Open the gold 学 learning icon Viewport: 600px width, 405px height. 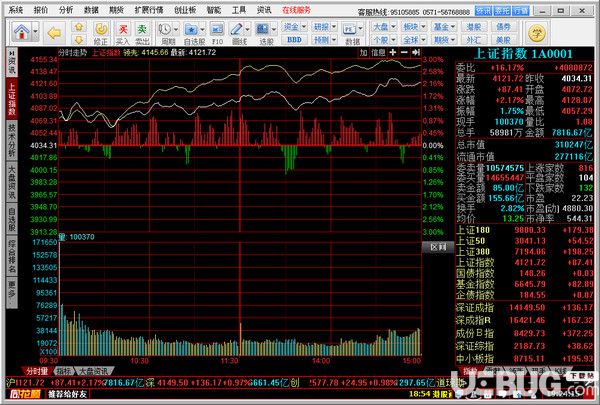[536, 33]
